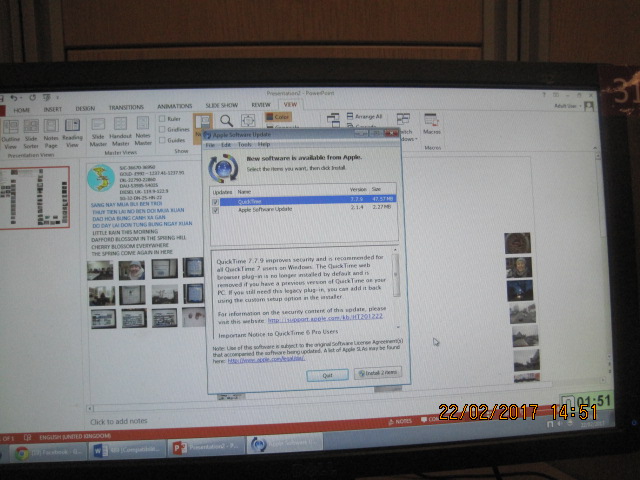Open Help menu in Apple Software Update
Screen dimensions: 640x480
[264, 144]
